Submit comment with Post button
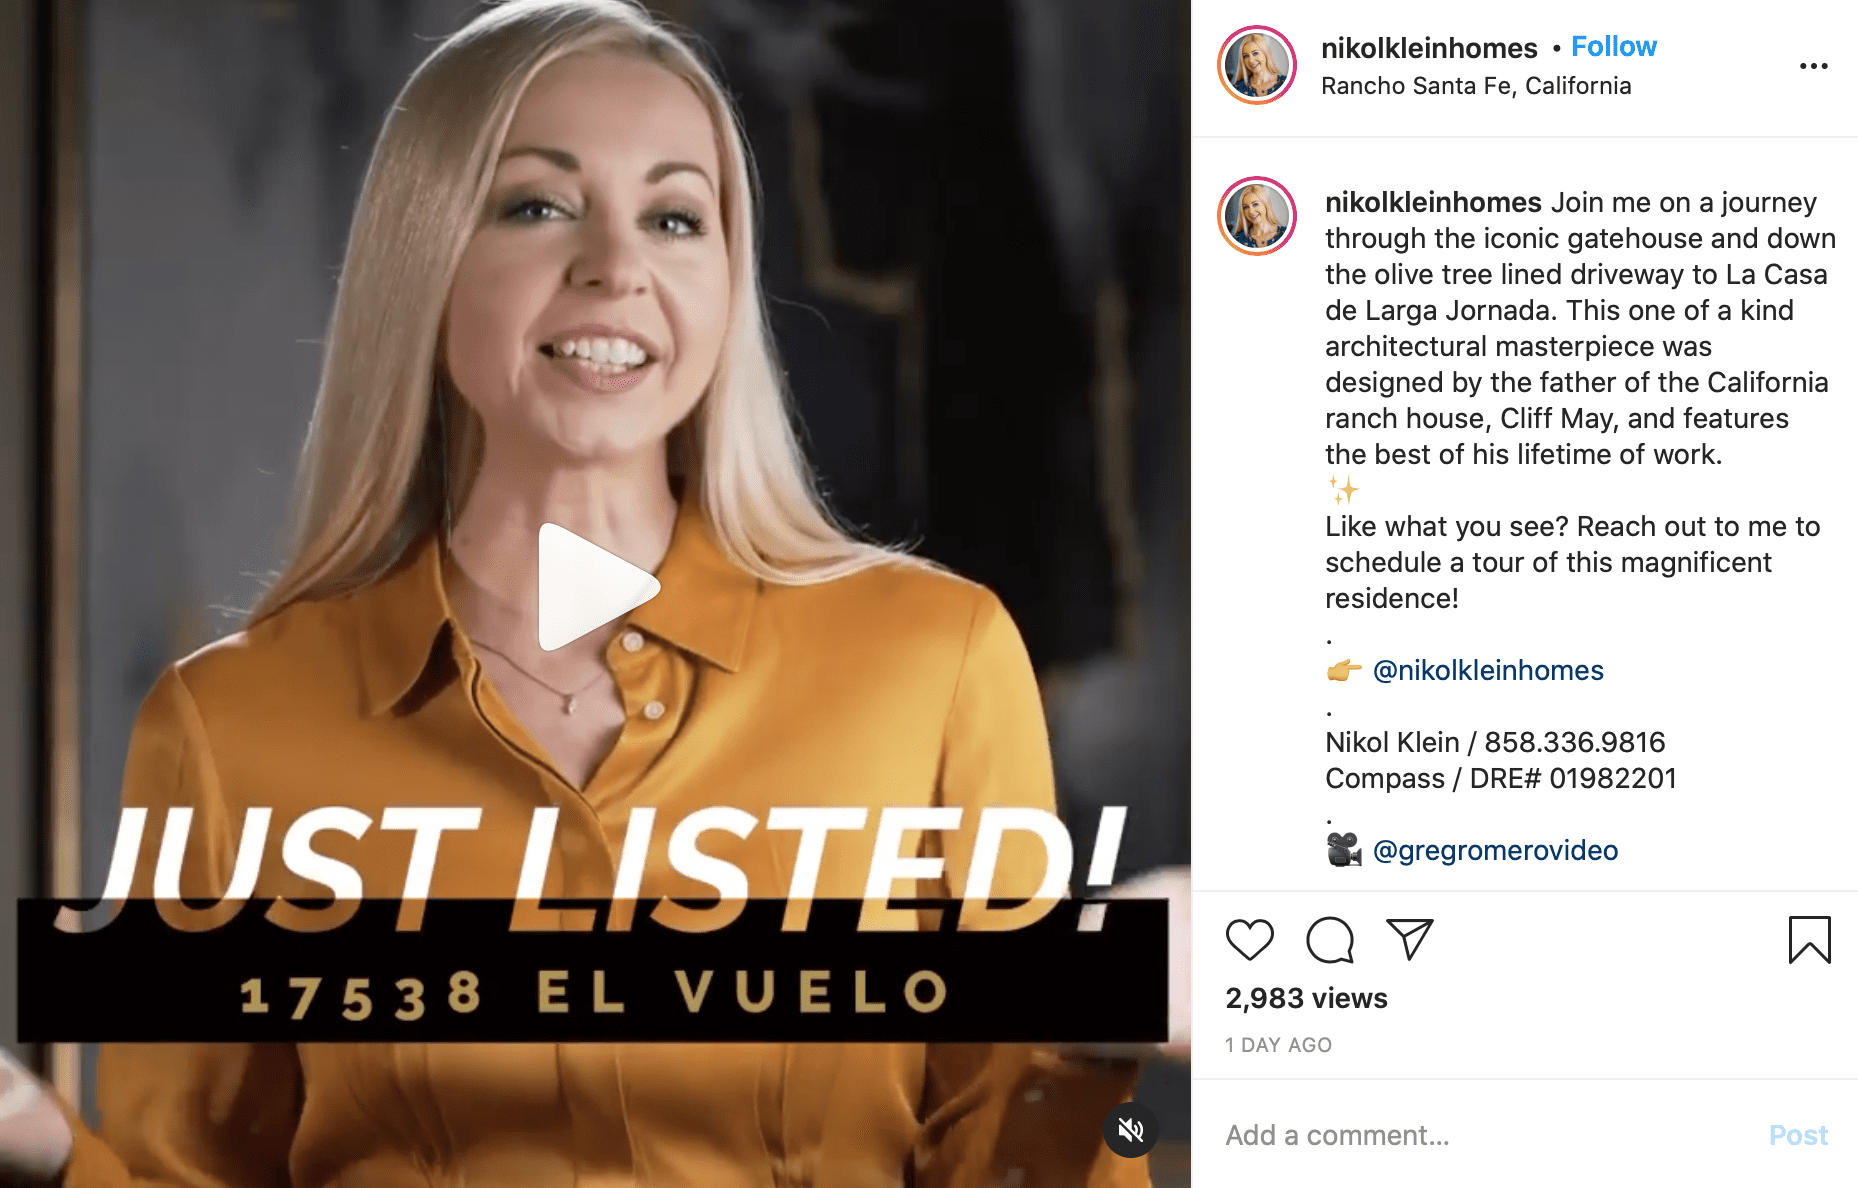This screenshot has height=1188, width=1858. (1798, 1135)
